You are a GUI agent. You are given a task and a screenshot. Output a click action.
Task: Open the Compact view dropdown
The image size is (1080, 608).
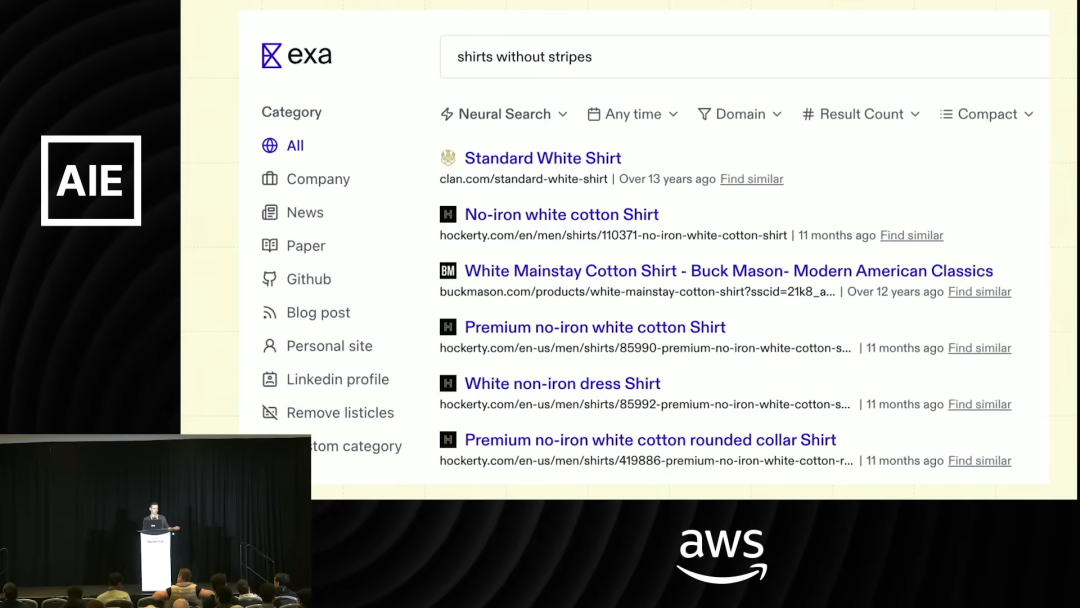[987, 114]
